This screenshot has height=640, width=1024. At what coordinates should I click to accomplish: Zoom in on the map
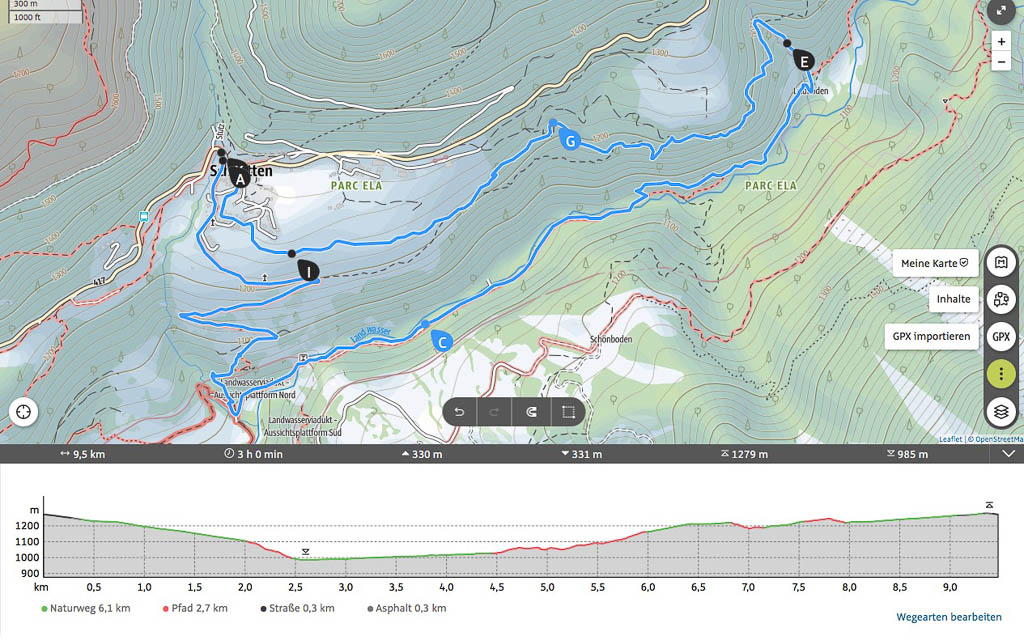coord(1001,42)
